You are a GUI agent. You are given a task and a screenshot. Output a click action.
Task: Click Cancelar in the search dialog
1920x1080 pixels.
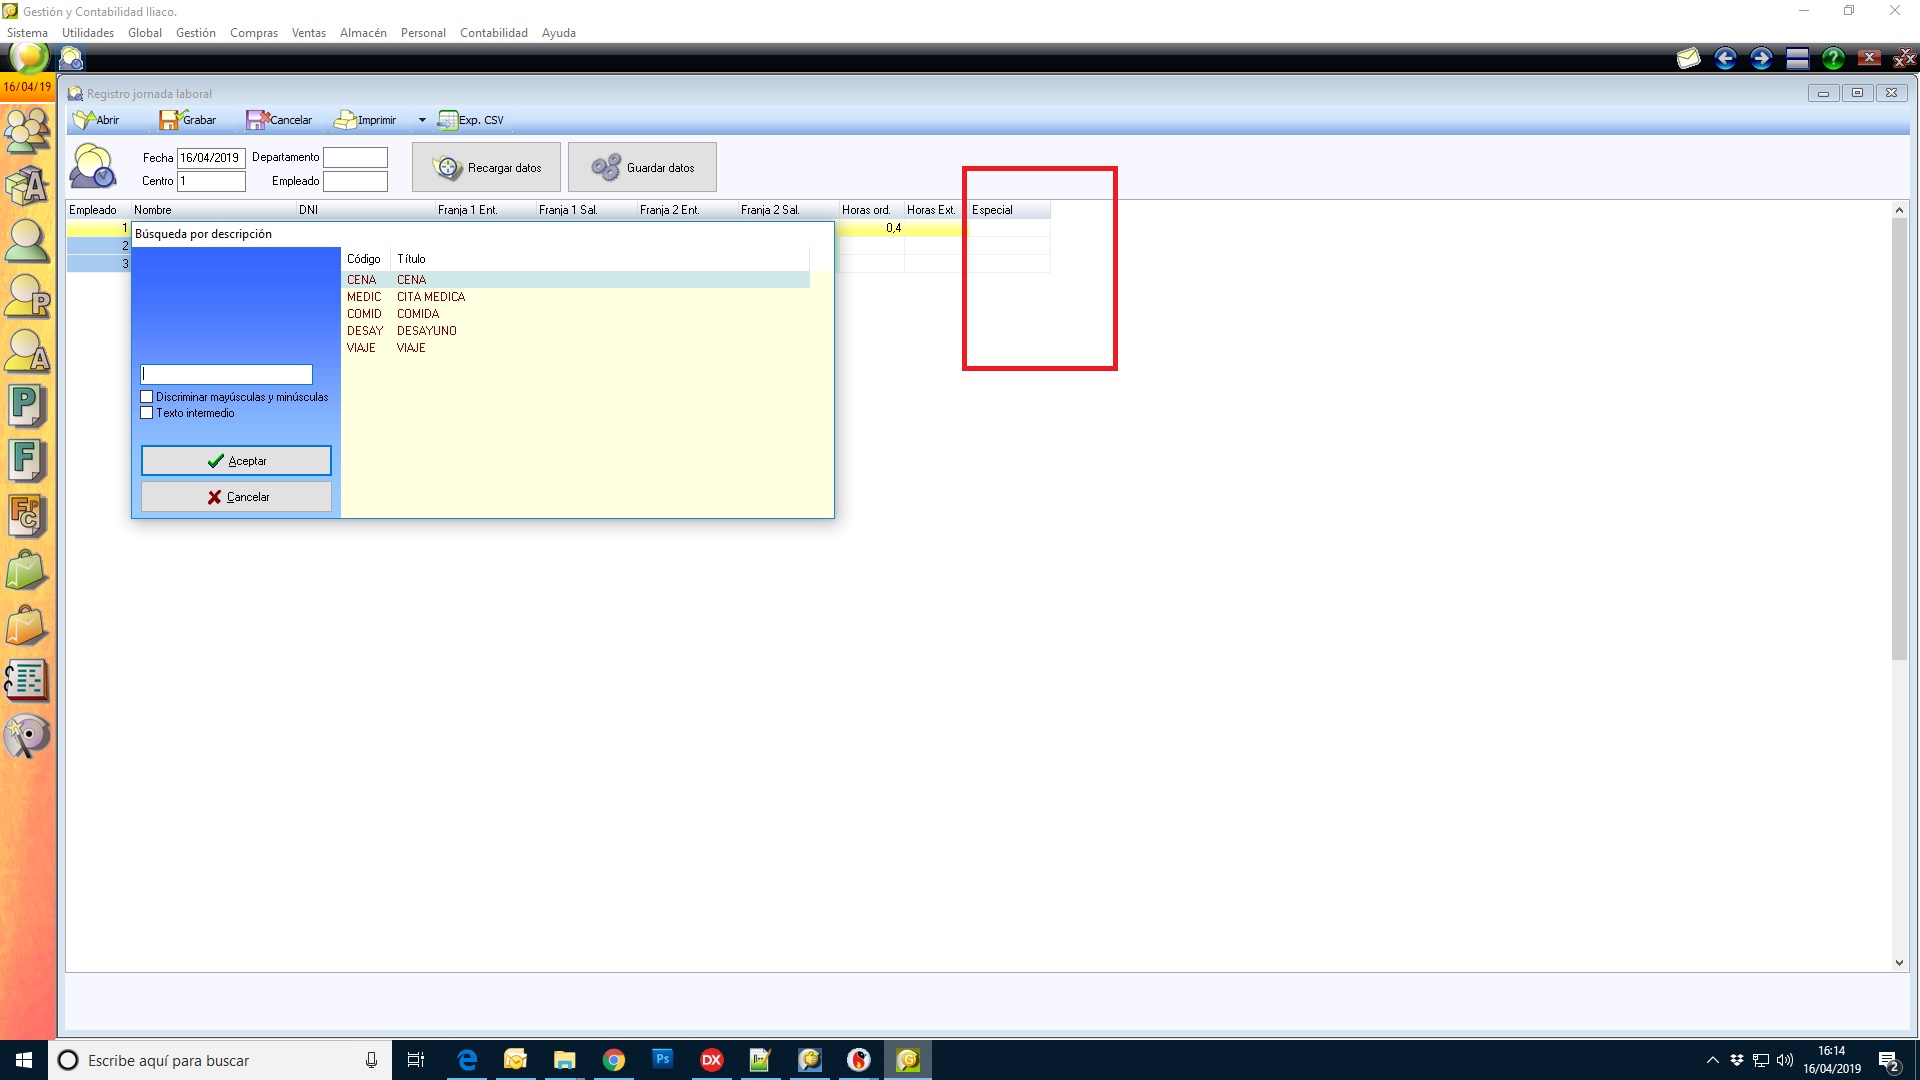(x=236, y=497)
